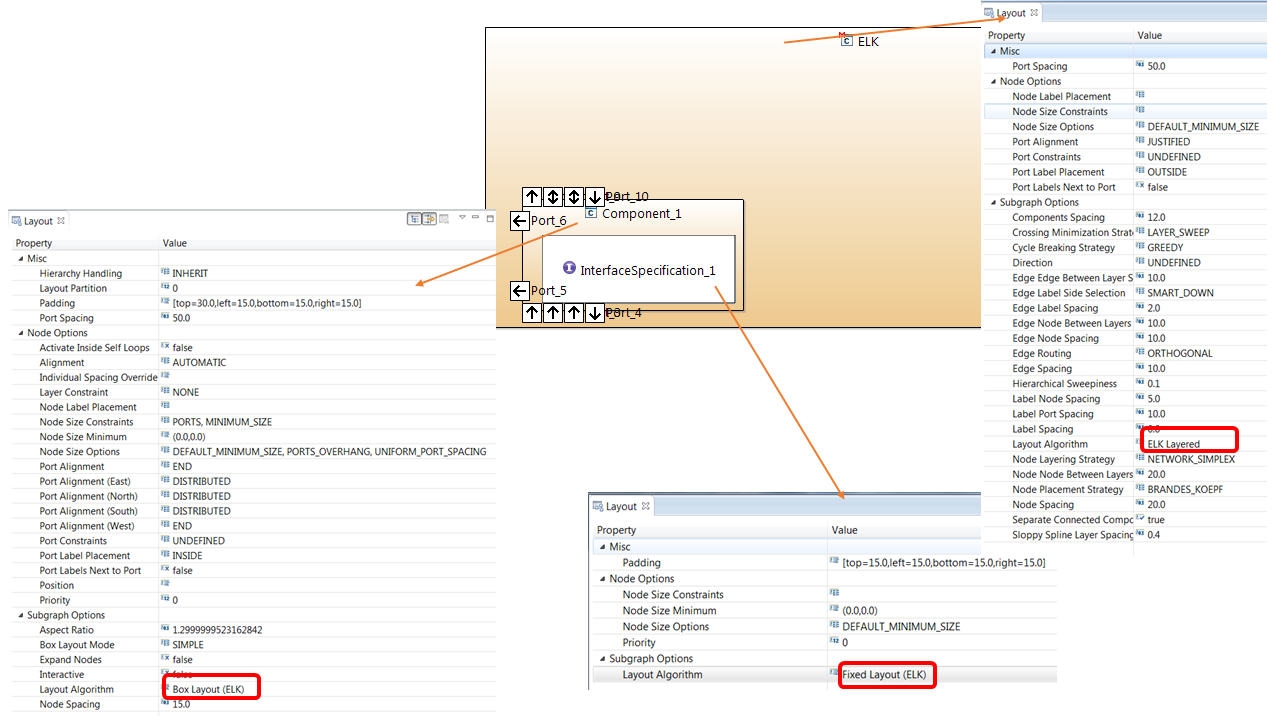The image size is (1280, 720).
Task: Click Edge Label Side Selection value SMART_DOWN
Action: [x=1180, y=293]
